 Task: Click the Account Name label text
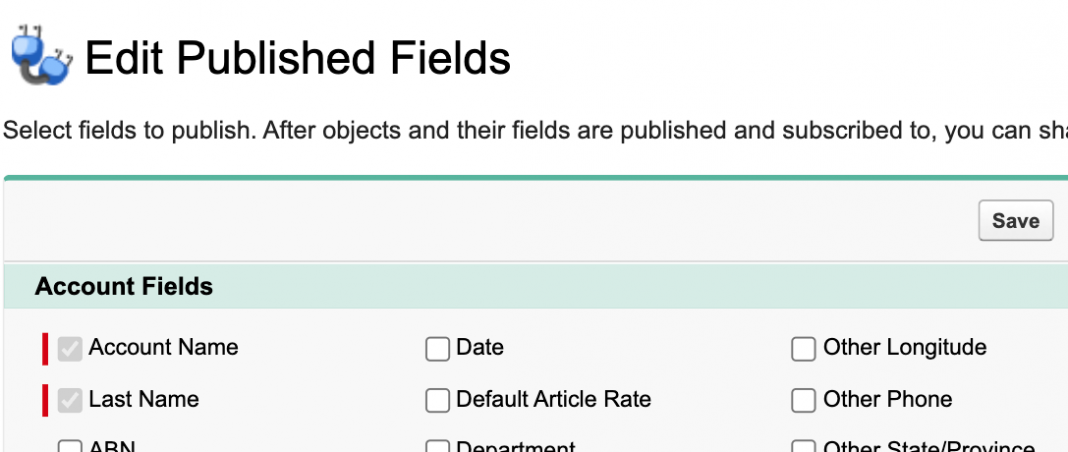point(163,348)
